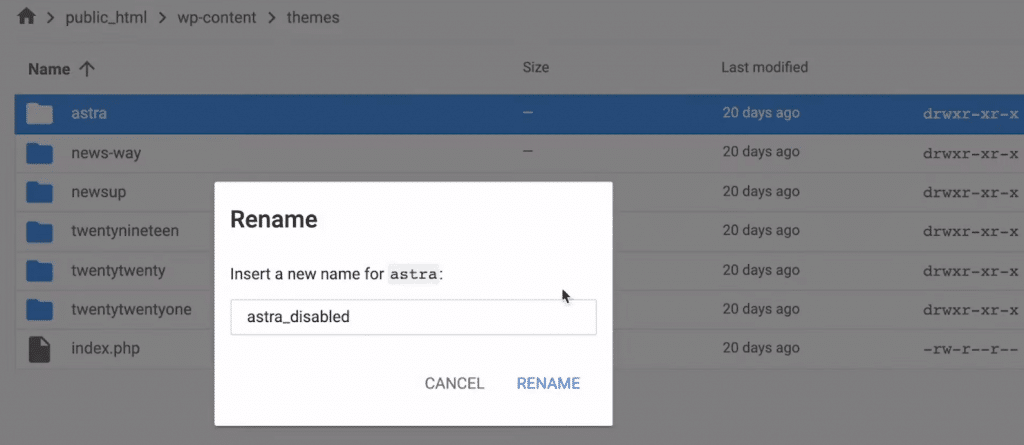Open themes in the breadcrumb
1024x445 pixels.
[313, 18]
